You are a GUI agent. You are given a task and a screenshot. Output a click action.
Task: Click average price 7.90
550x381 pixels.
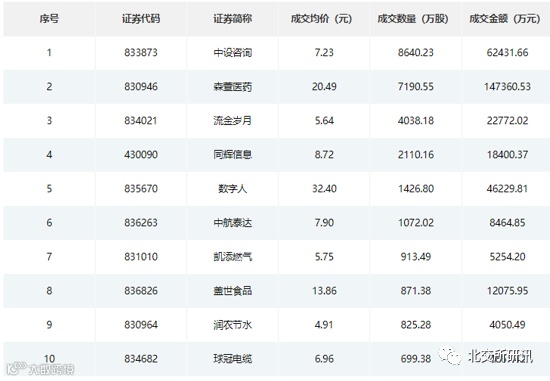[x=324, y=223]
